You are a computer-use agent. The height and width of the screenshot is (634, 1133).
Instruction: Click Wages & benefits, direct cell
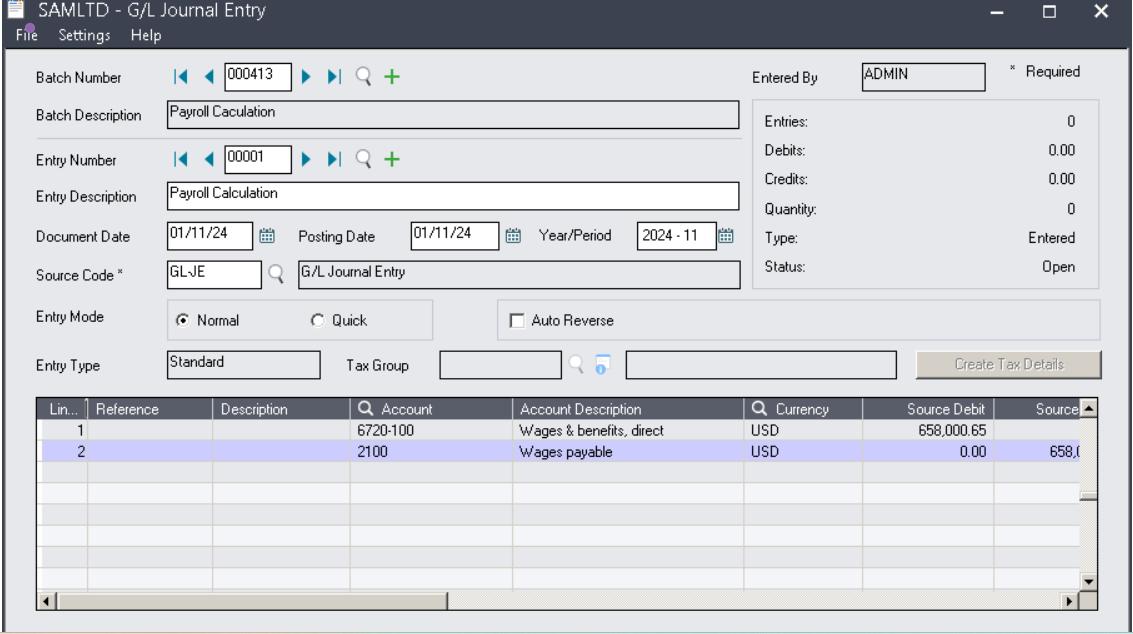[x=628, y=430]
